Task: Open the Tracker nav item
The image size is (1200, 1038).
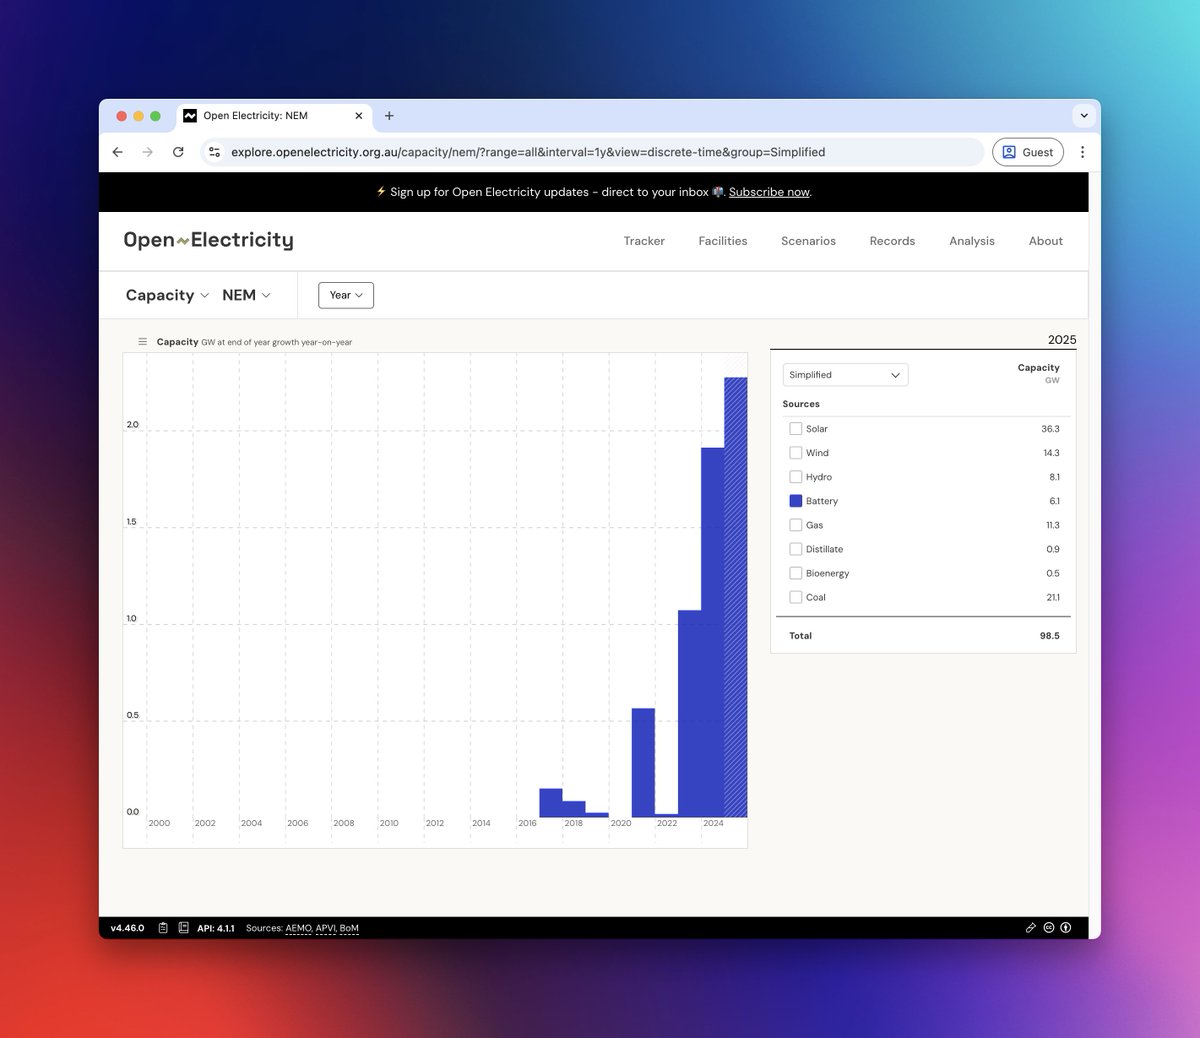Action: pos(644,241)
